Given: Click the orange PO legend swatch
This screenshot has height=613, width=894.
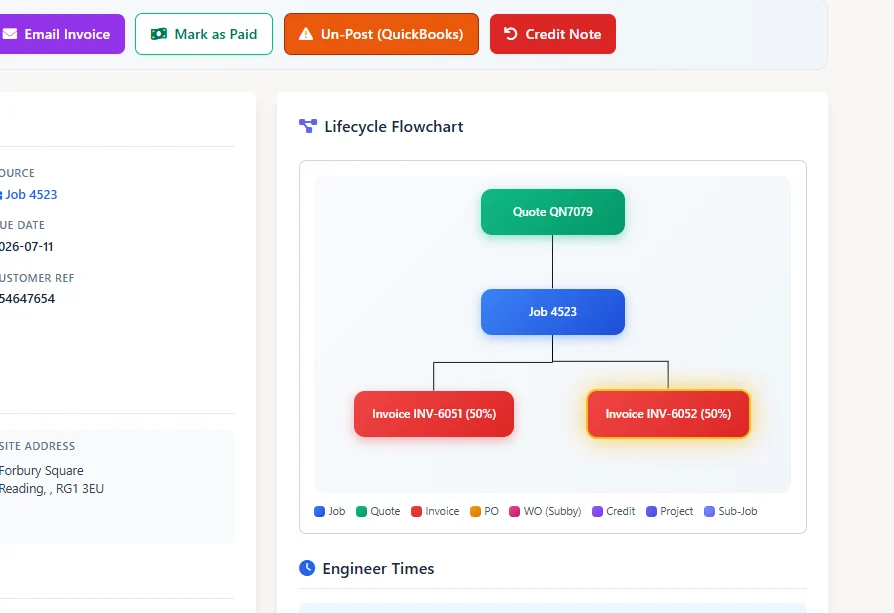Looking at the screenshot, I should click(476, 511).
